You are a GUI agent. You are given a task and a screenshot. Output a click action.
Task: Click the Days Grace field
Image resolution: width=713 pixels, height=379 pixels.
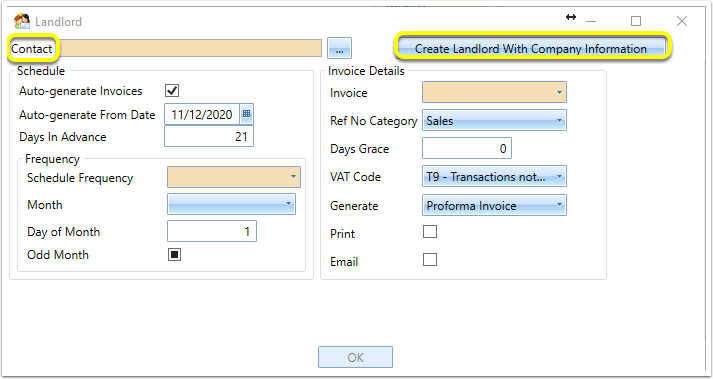point(467,148)
